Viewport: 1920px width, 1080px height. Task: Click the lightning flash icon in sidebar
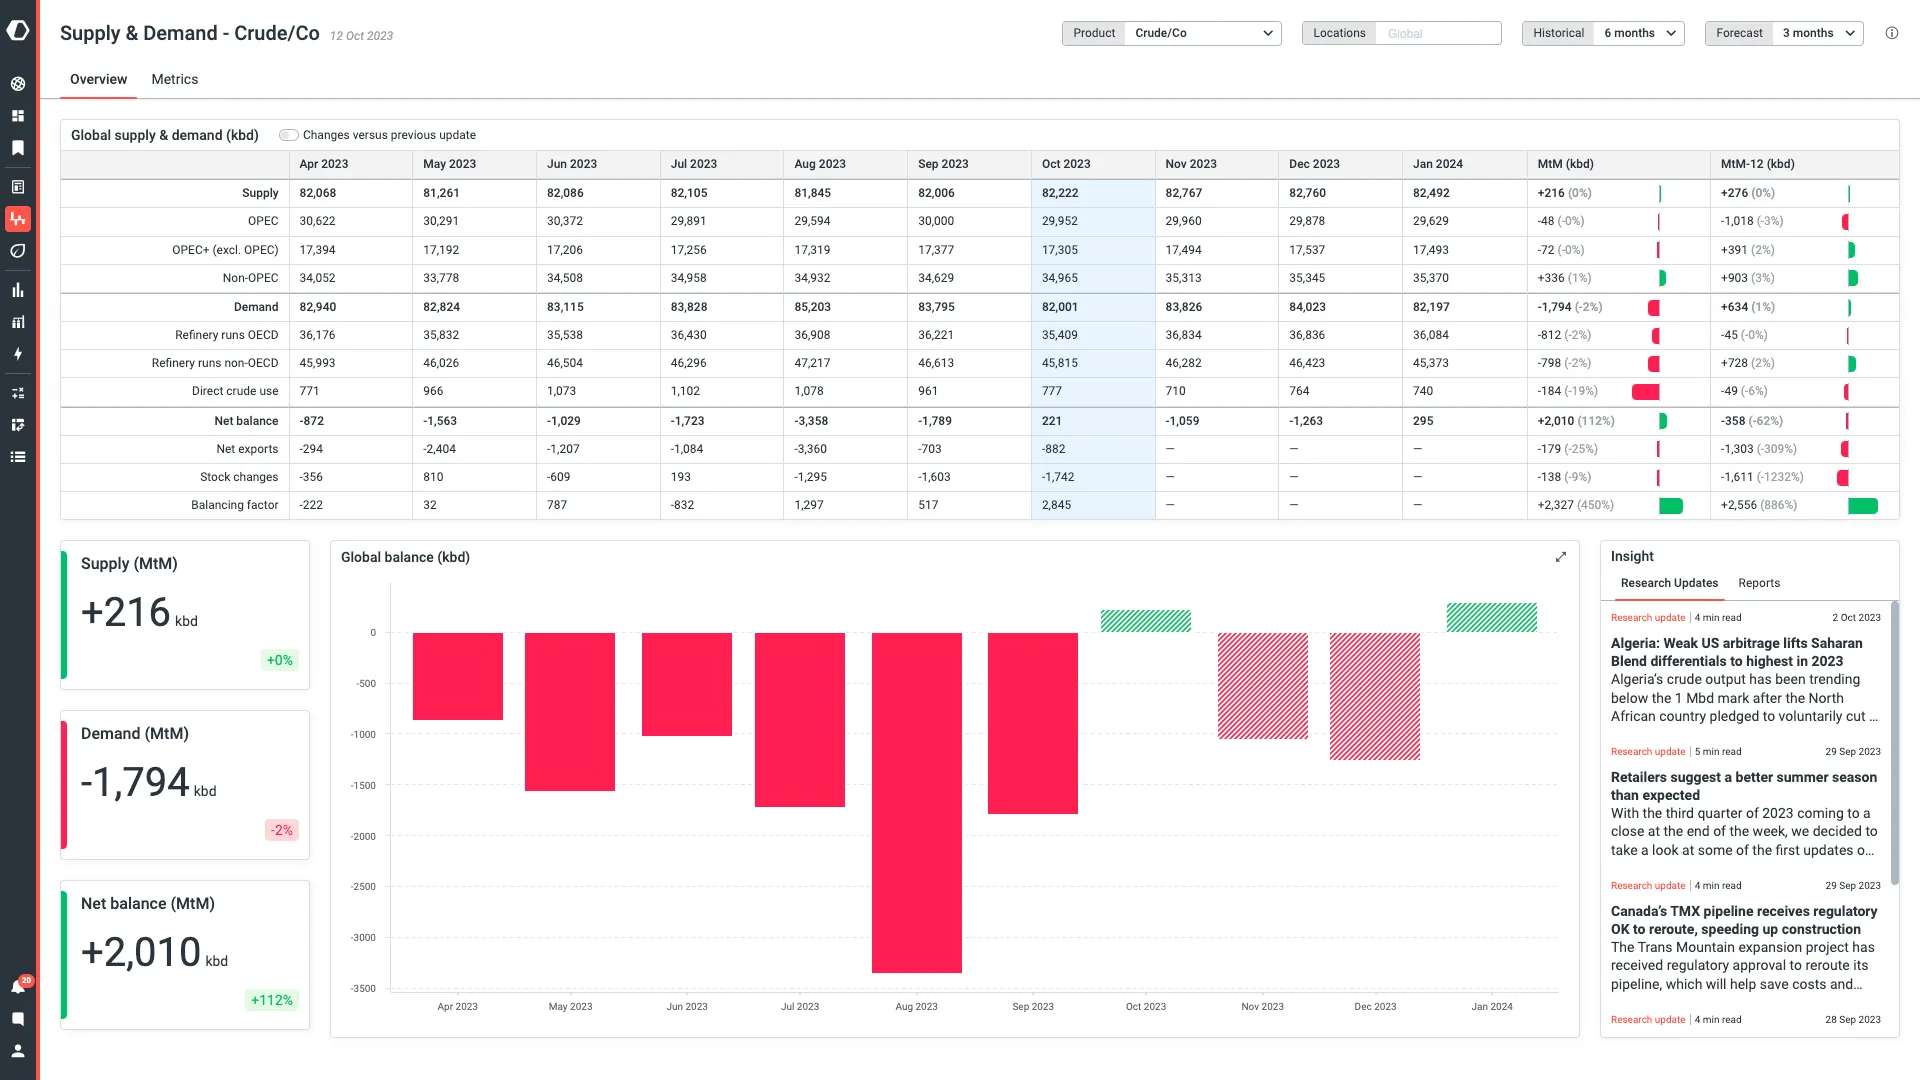point(18,354)
